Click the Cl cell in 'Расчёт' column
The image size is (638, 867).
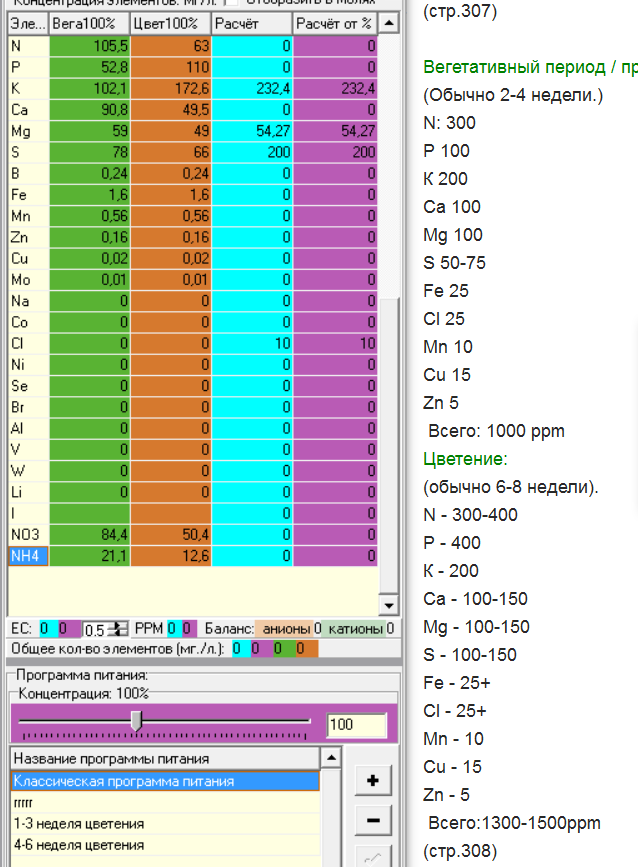251,343
